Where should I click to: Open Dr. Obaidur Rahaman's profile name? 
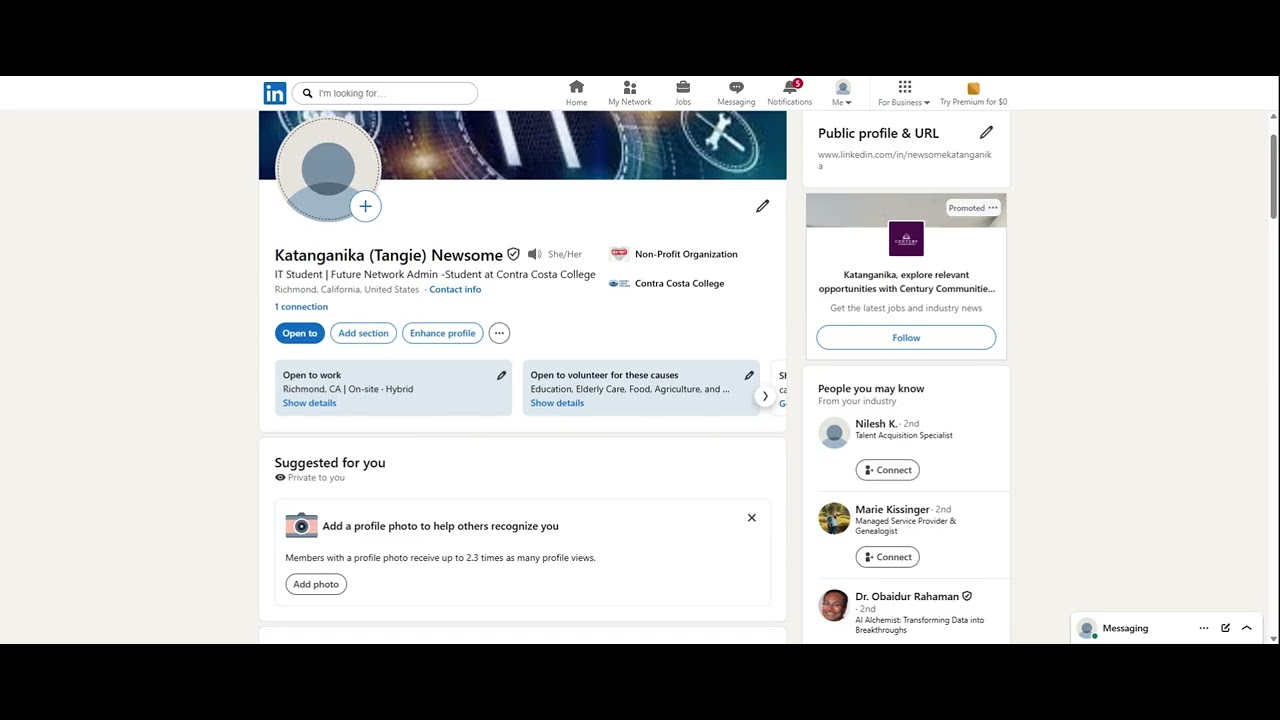pyautogui.click(x=907, y=596)
